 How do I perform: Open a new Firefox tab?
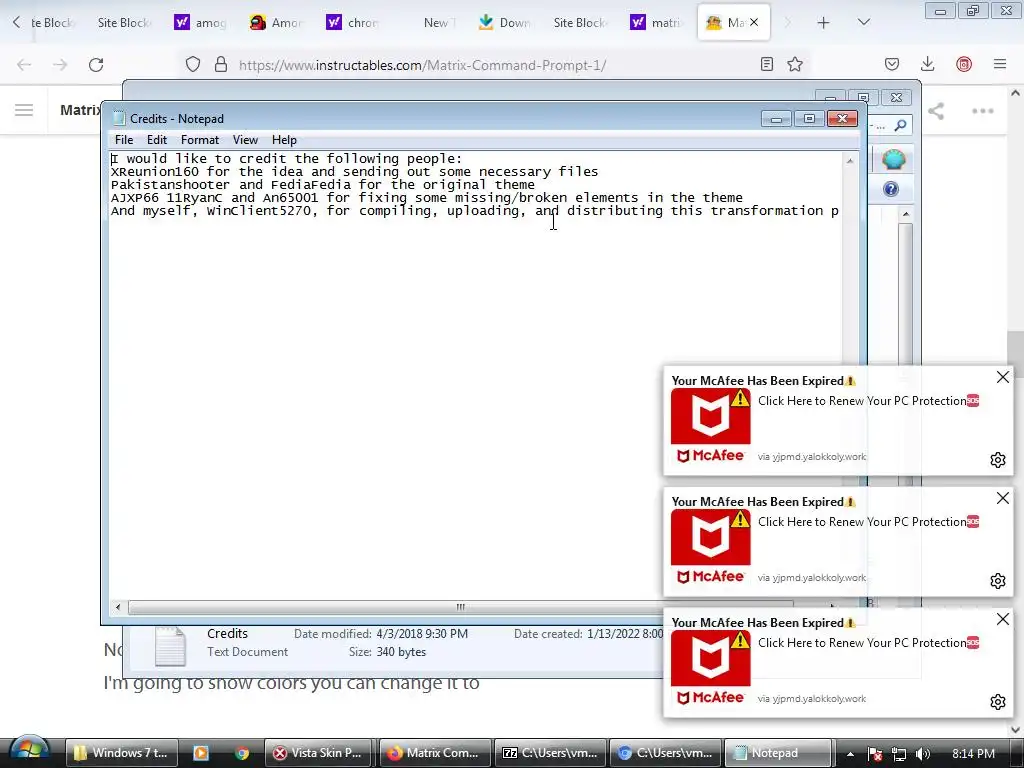[x=824, y=23]
